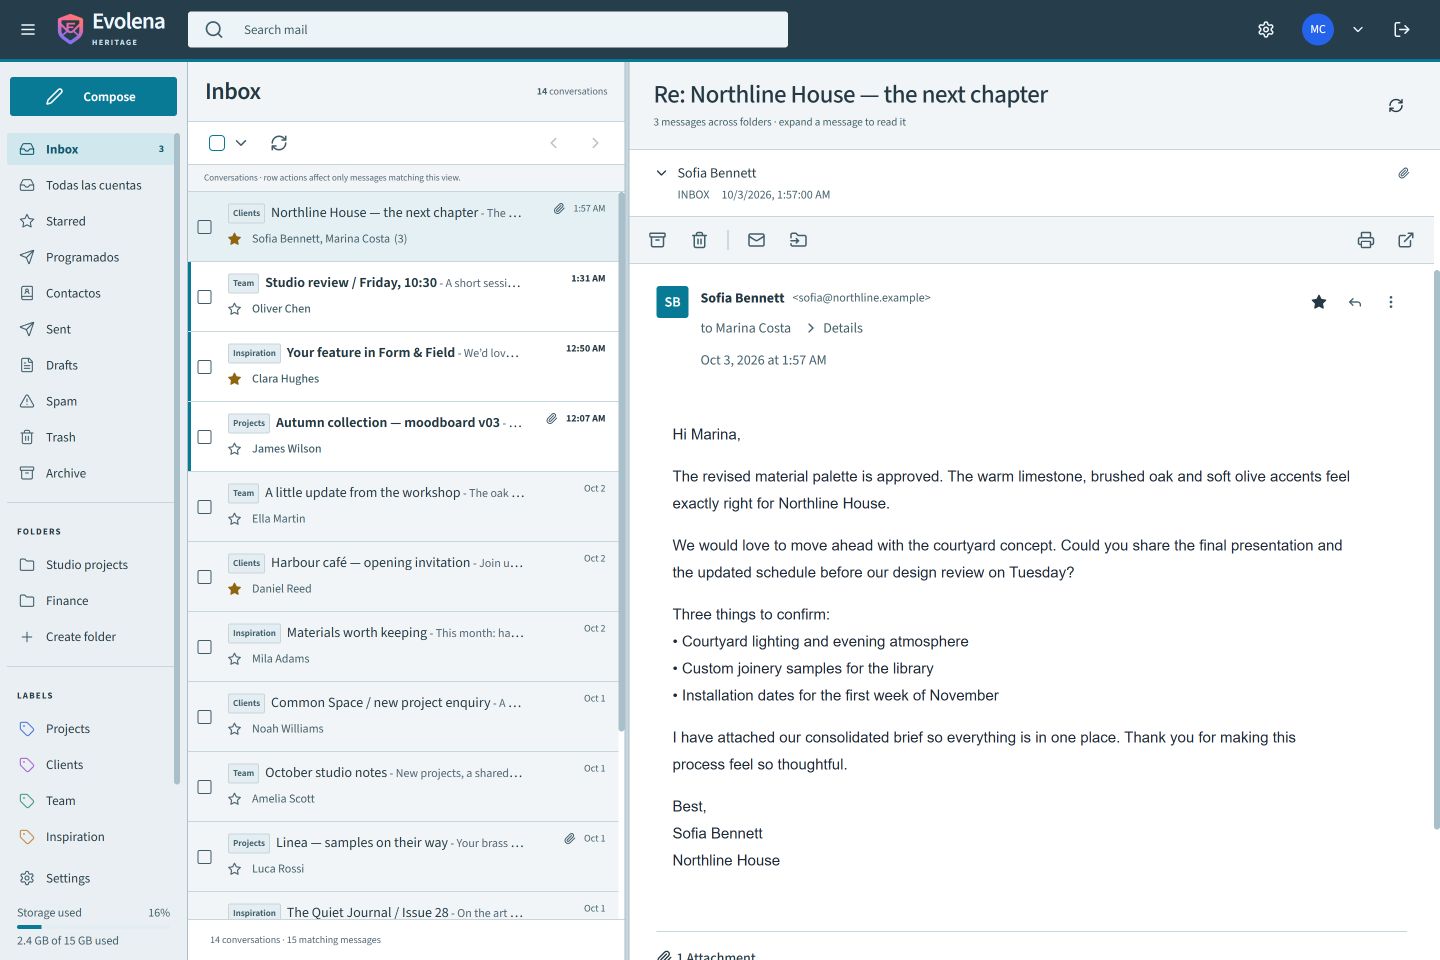Move message to folder icon
The image size is (1440, 960).
pos(798,240)
